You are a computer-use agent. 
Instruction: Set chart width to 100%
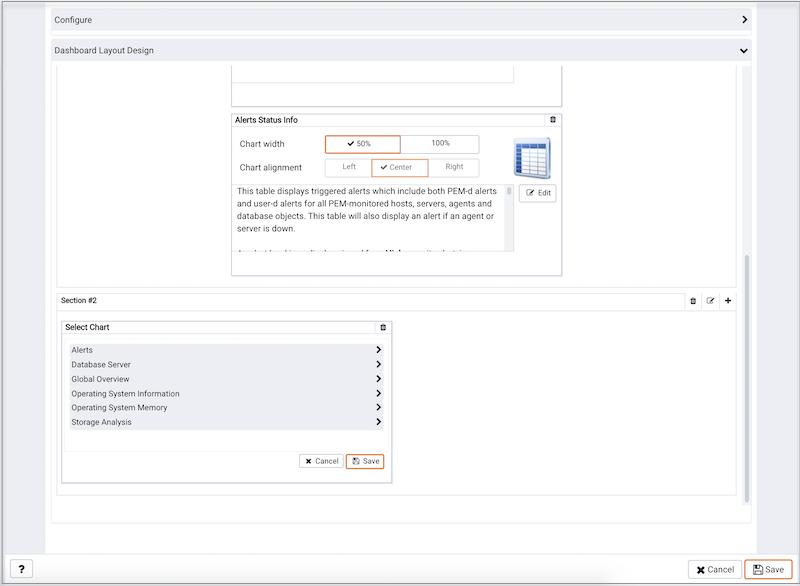(x=440, y=144)
